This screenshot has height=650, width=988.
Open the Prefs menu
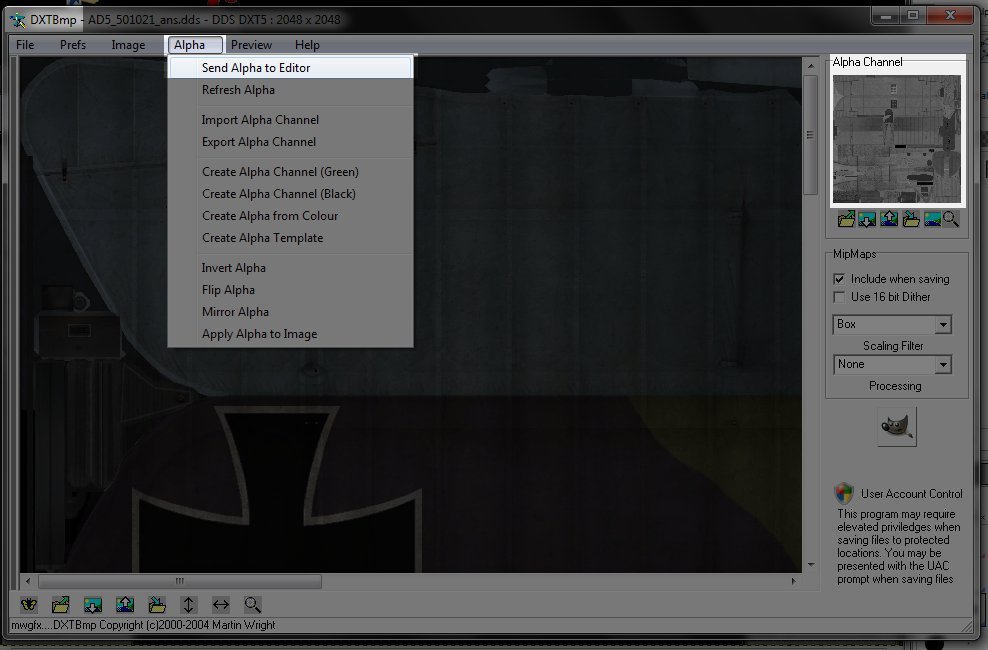click(x=72, y=45)
